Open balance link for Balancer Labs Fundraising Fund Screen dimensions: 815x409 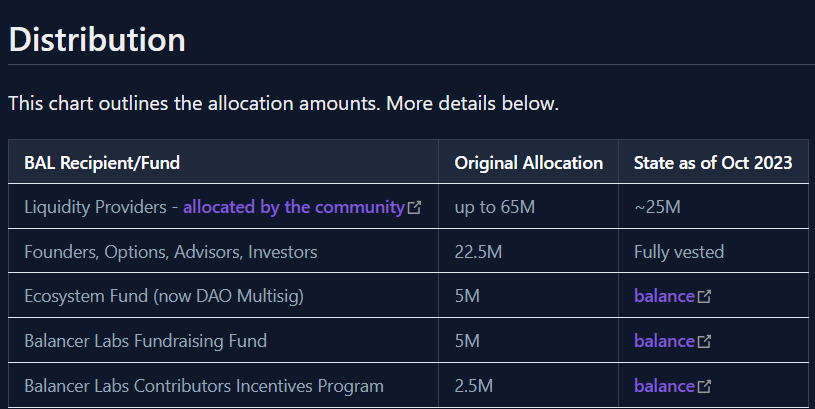click(x=663, y=341)
